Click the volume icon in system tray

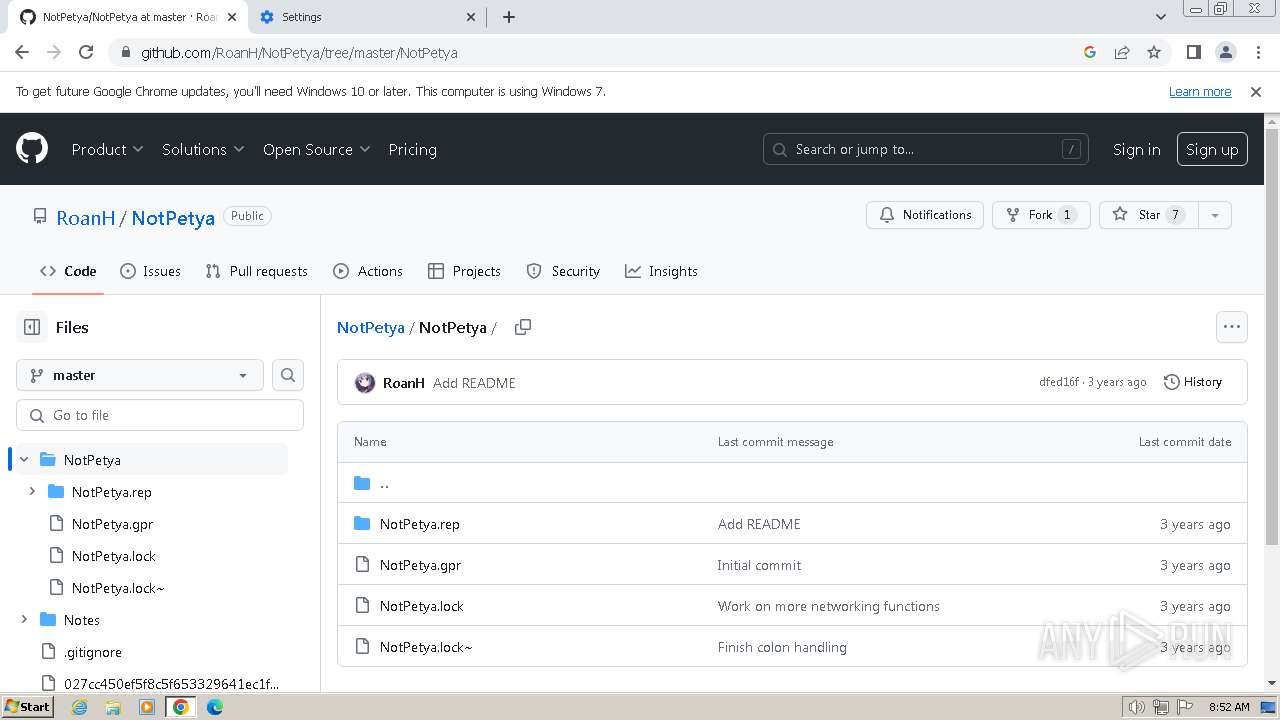pos(1136,707)
